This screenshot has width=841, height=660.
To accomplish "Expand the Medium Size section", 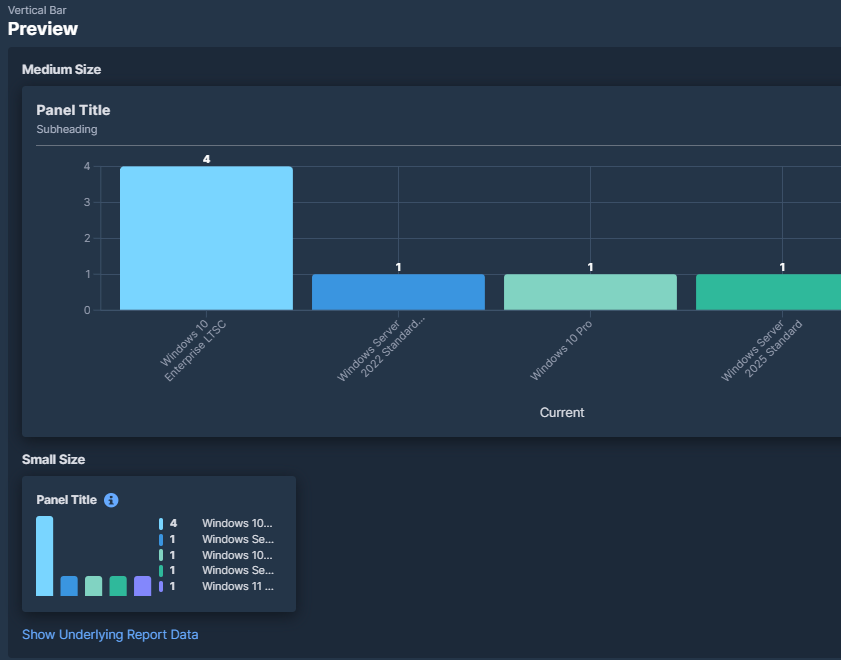I will click(x=60, y=69).
